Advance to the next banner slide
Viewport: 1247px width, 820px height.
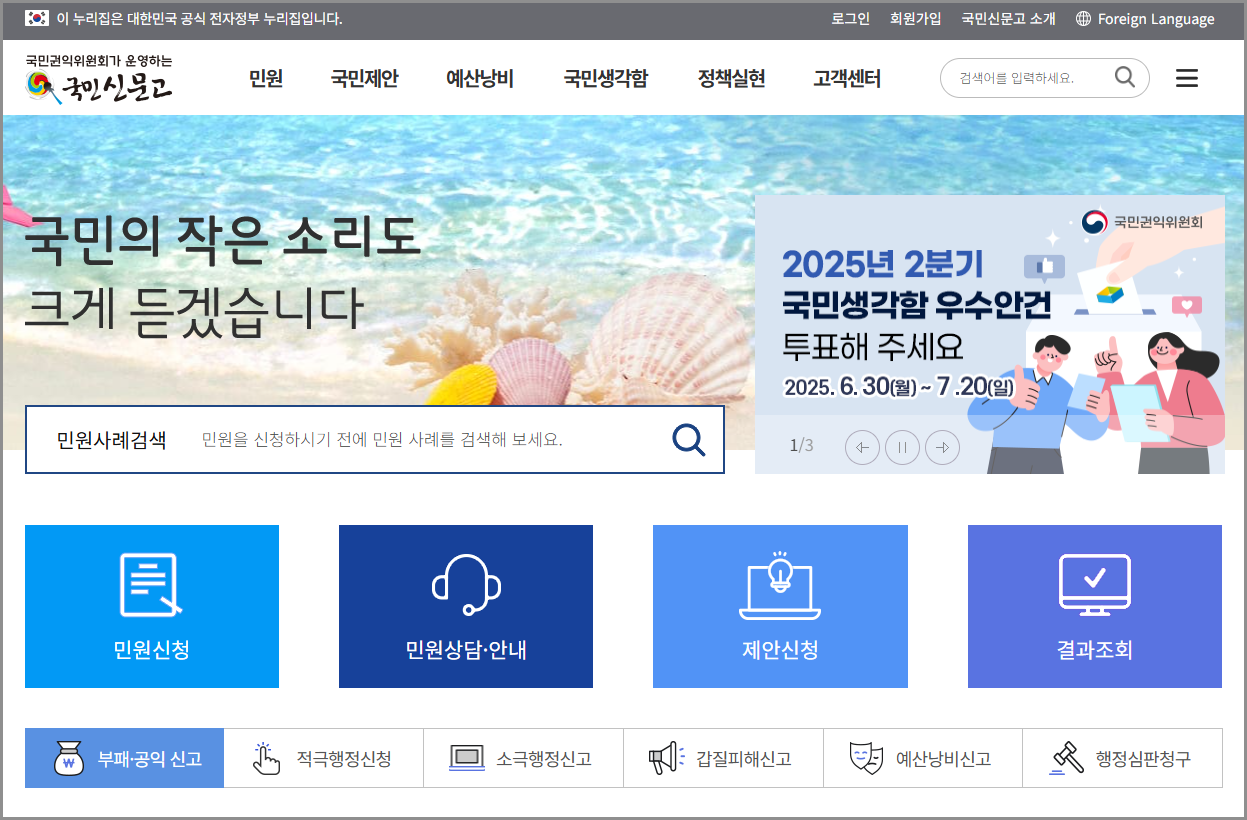[942, 447]
